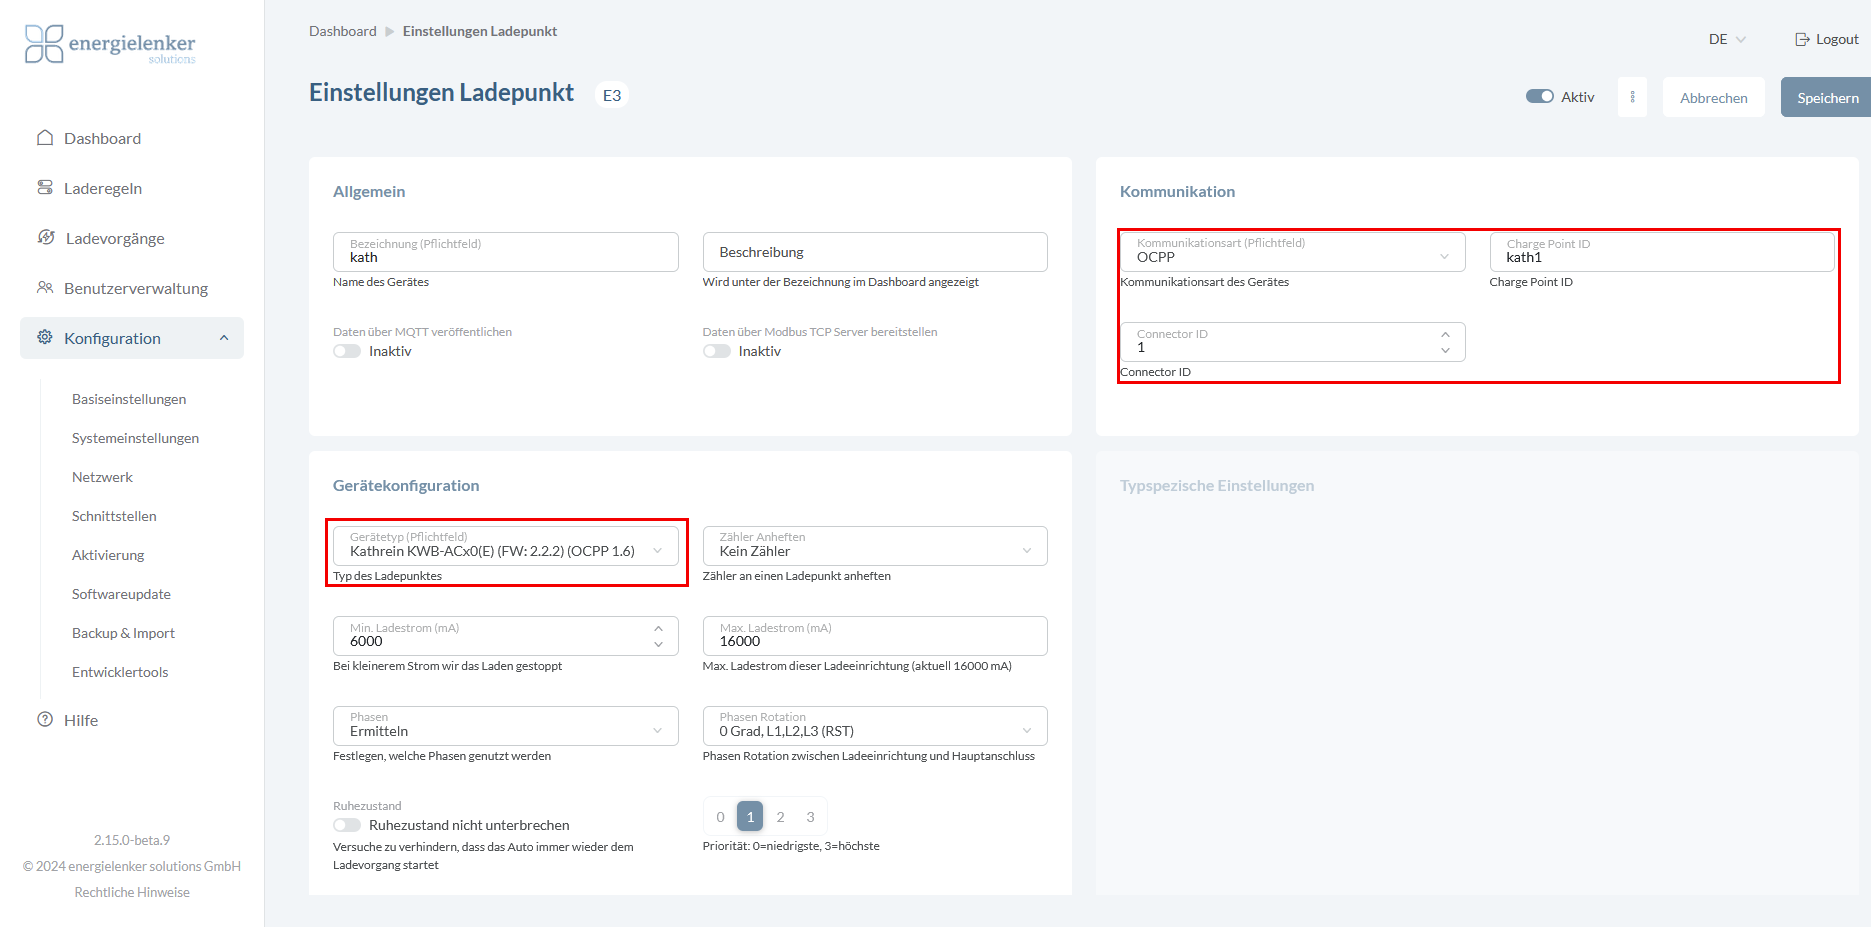Click the Konfiguration gear icon
This screenshot has width=1871, height=927.
tap(45, 338)
